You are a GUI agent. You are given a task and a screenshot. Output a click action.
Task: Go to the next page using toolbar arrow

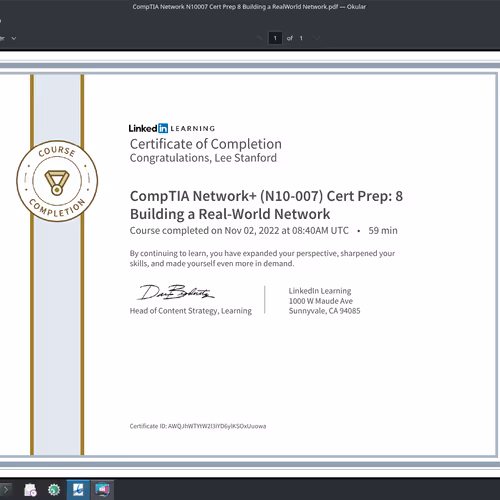[x=316, y=38]
